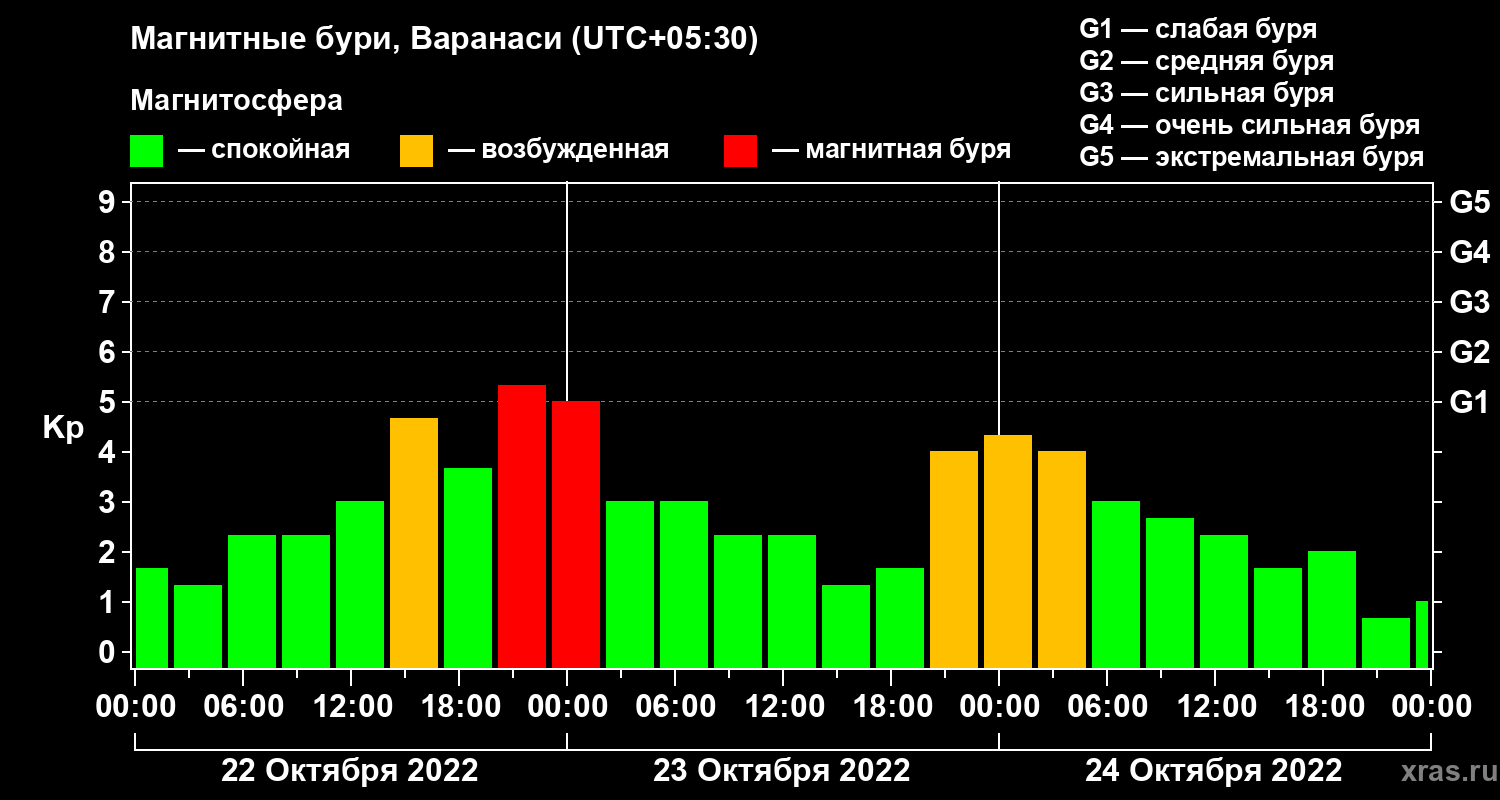This screenshot has width=1500, height=800.
Task: Click the orange bar near 15:00 on 22 October
Action: click(414, 543)
